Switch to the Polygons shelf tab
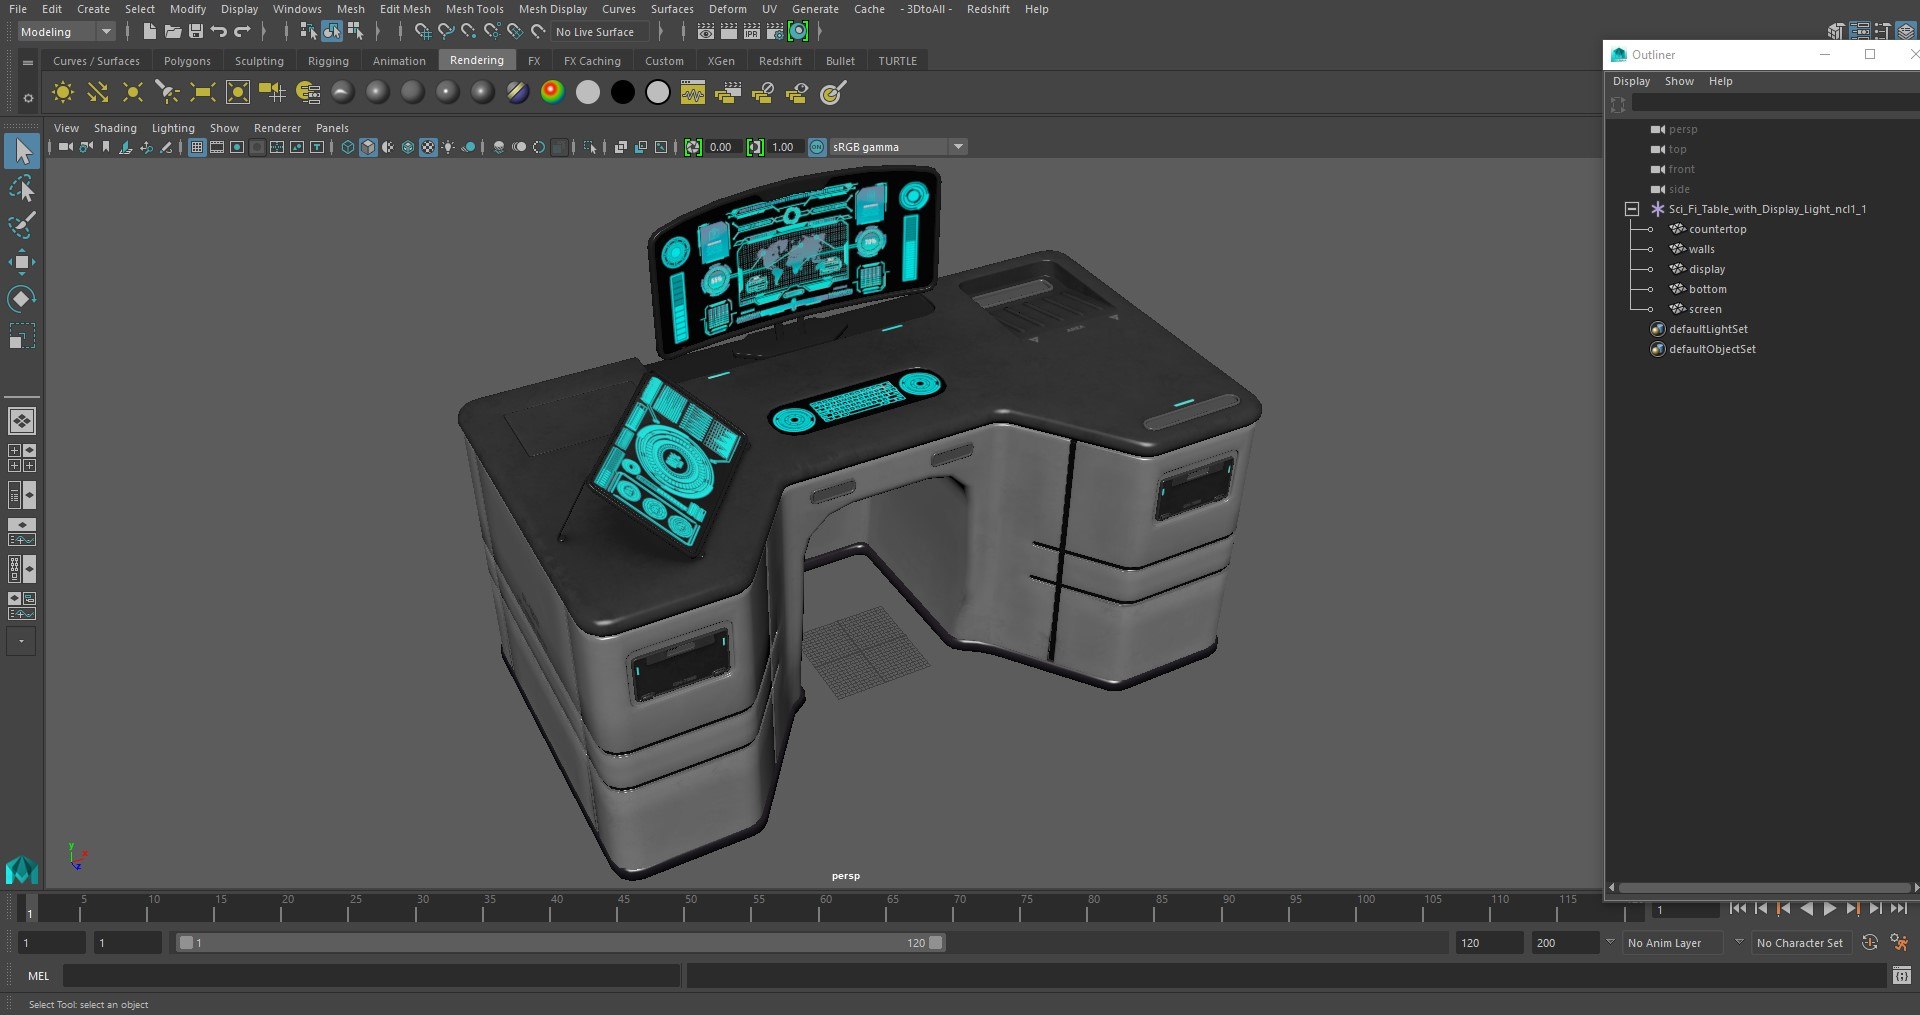The width and height of the screenshot is (1920, 1015). 187,61
